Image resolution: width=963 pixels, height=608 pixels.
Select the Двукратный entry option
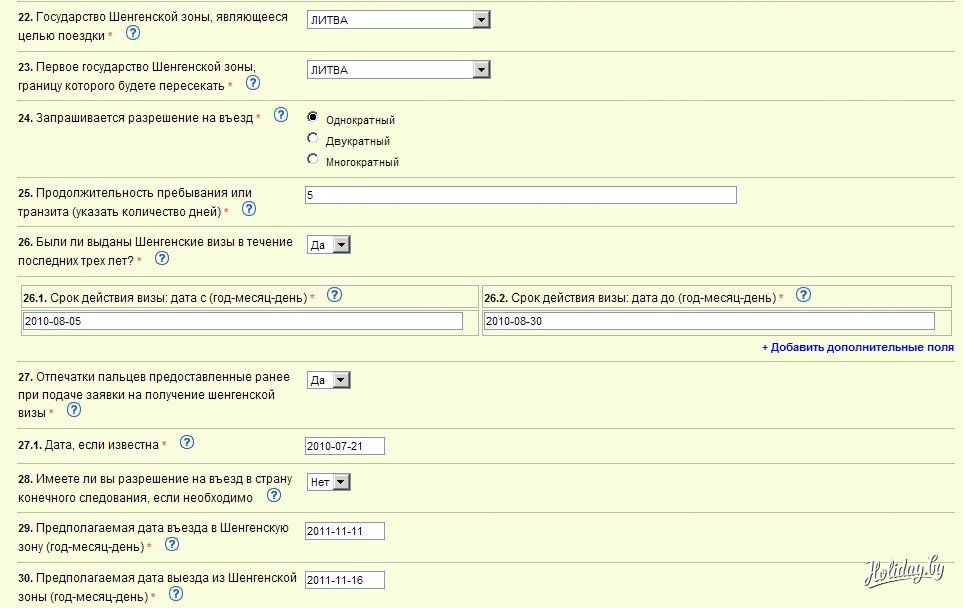click(313, 139)
